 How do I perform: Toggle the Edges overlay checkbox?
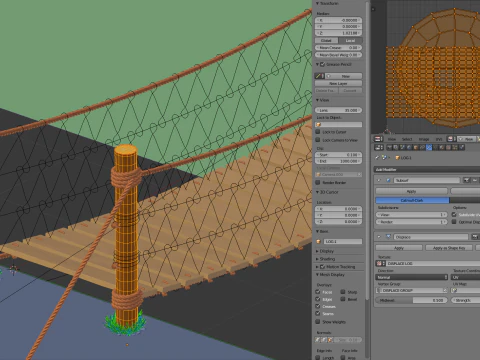[318, 299]
